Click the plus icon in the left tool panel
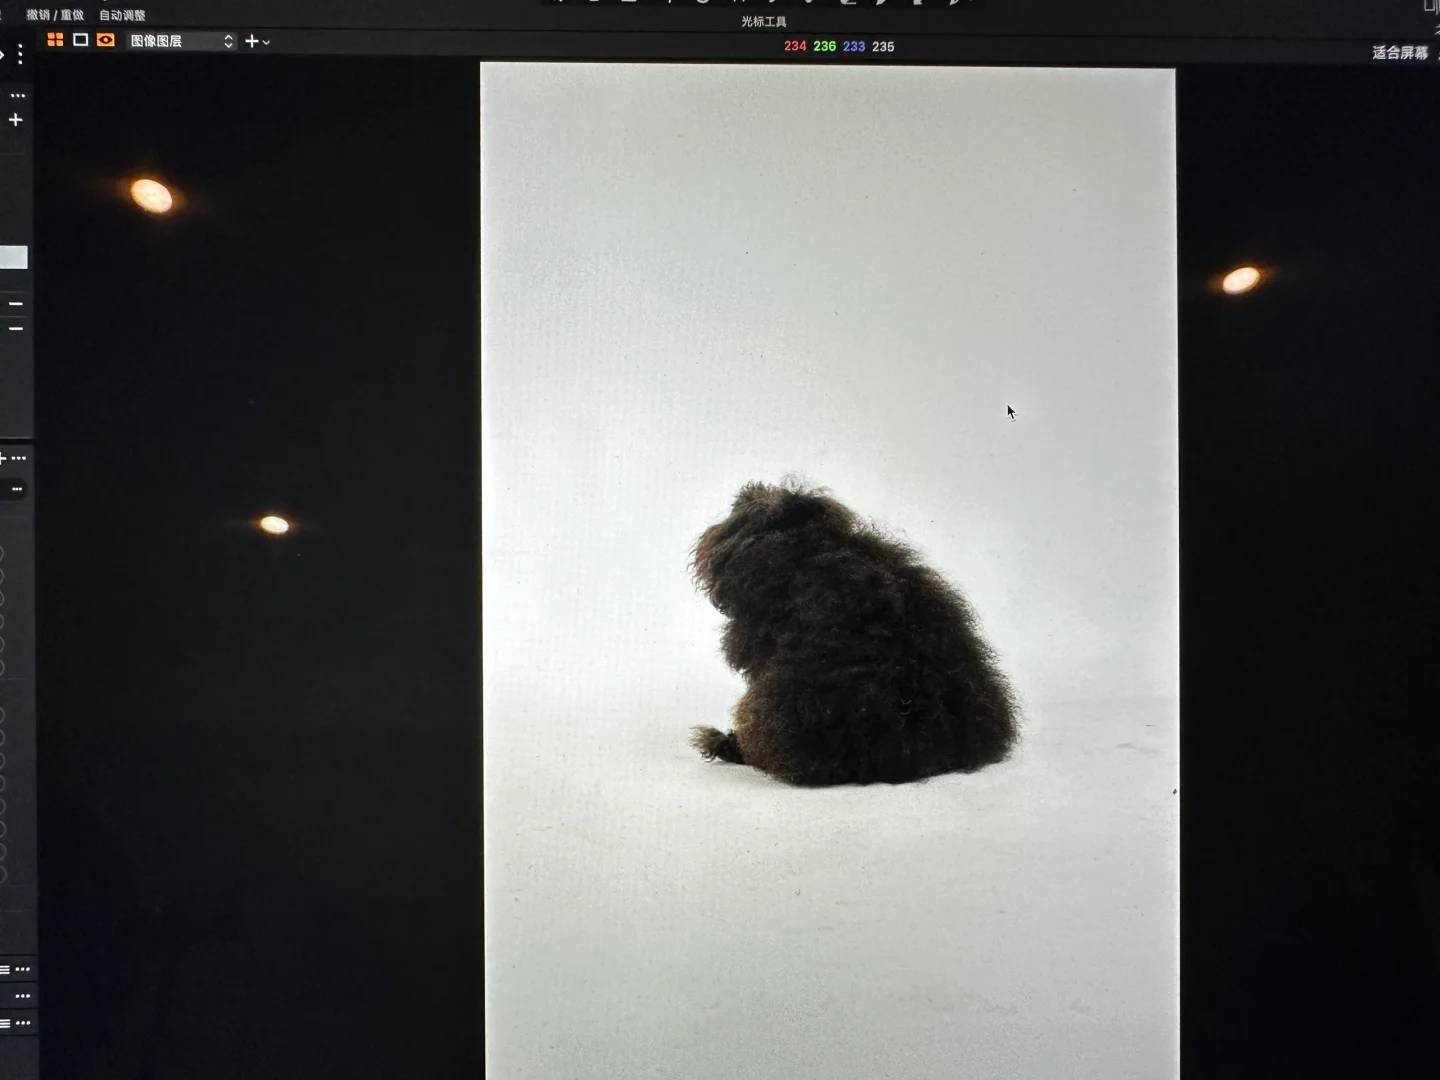This screenshot has width=1440, height=1080. pyautogui.click(x=16, y=120)
